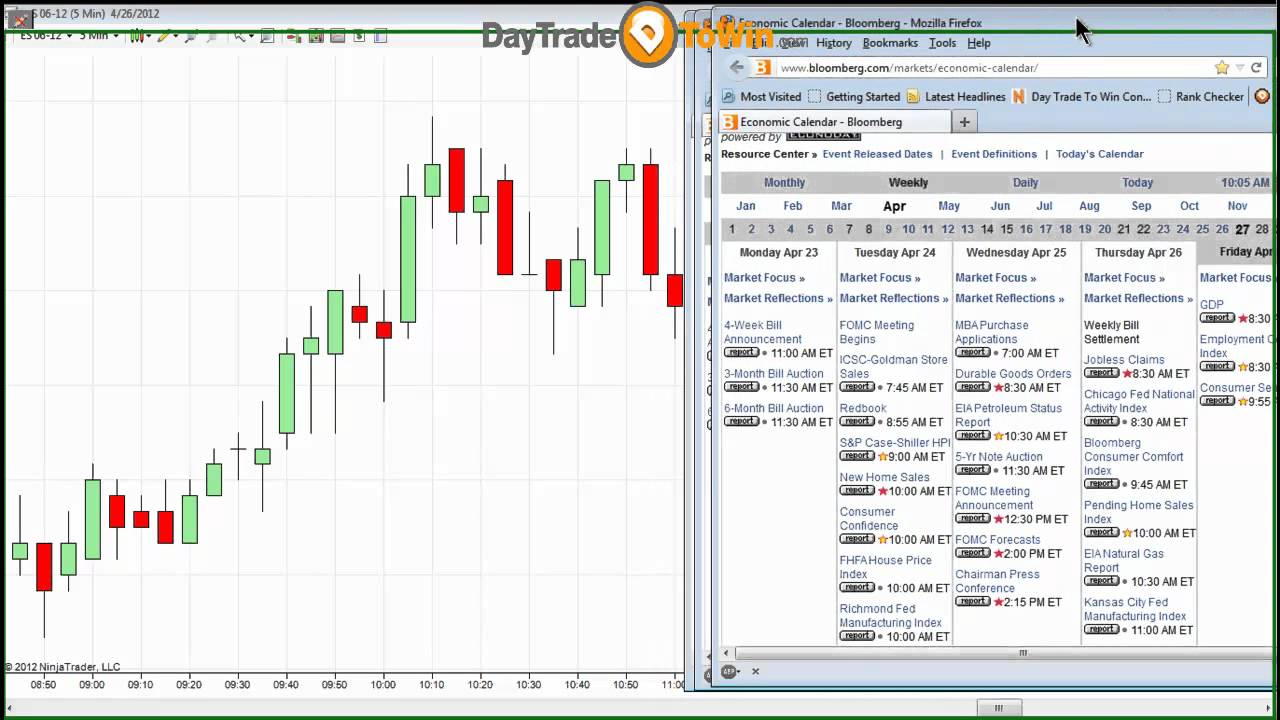Click the reload page icon in Firefox
The height and width of the screenshot is (720, 1280).
click(x=1256, y=68)
